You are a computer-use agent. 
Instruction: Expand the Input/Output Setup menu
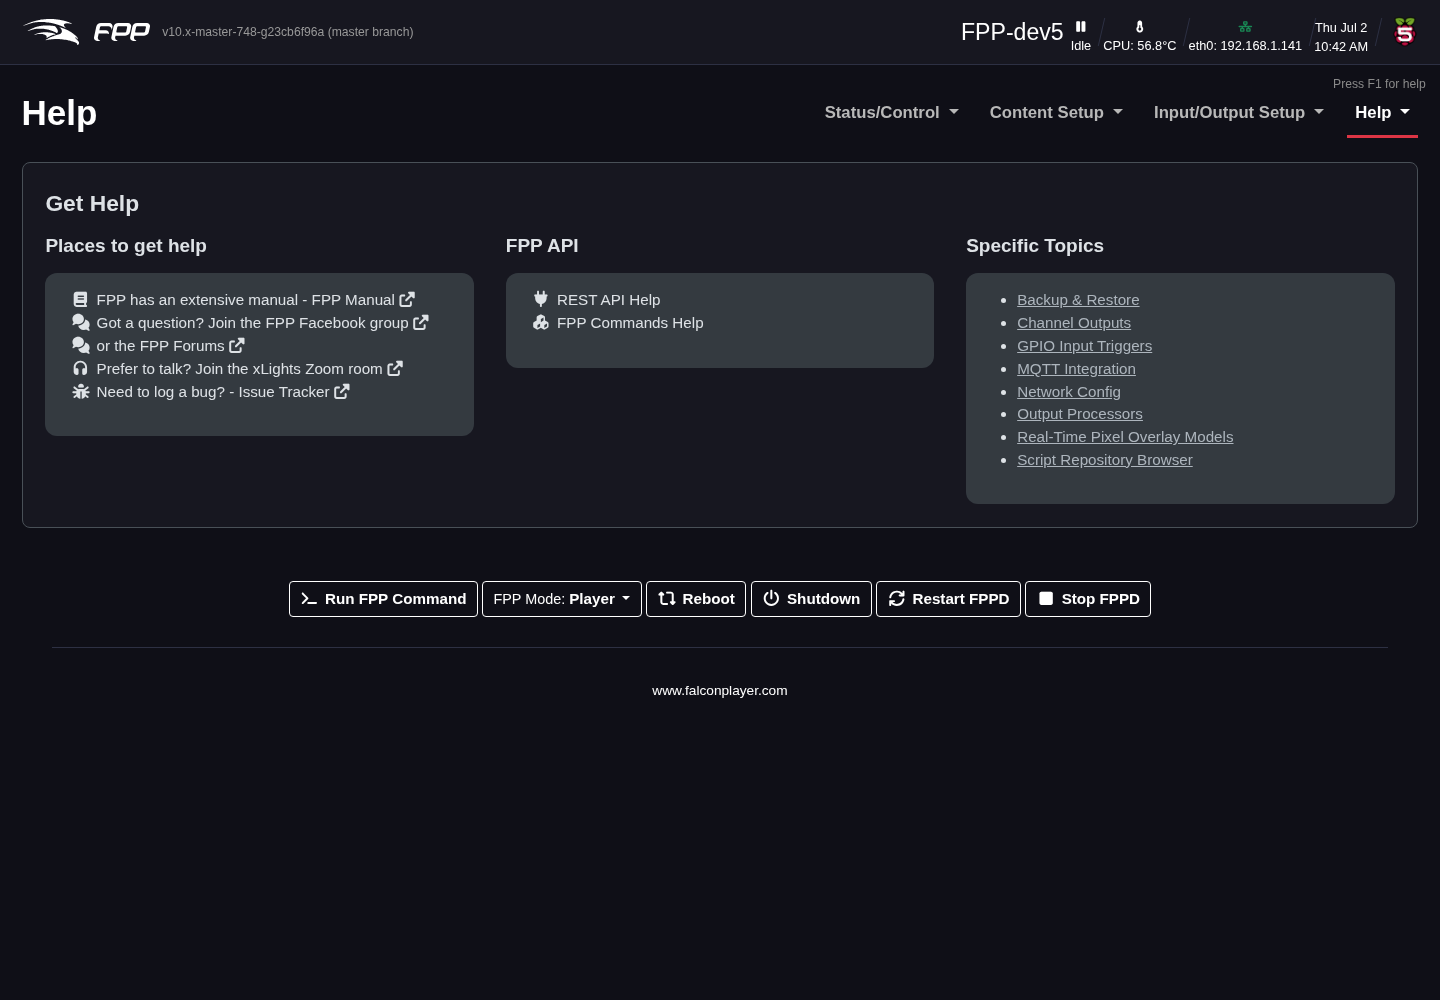tap(1239, 113)
